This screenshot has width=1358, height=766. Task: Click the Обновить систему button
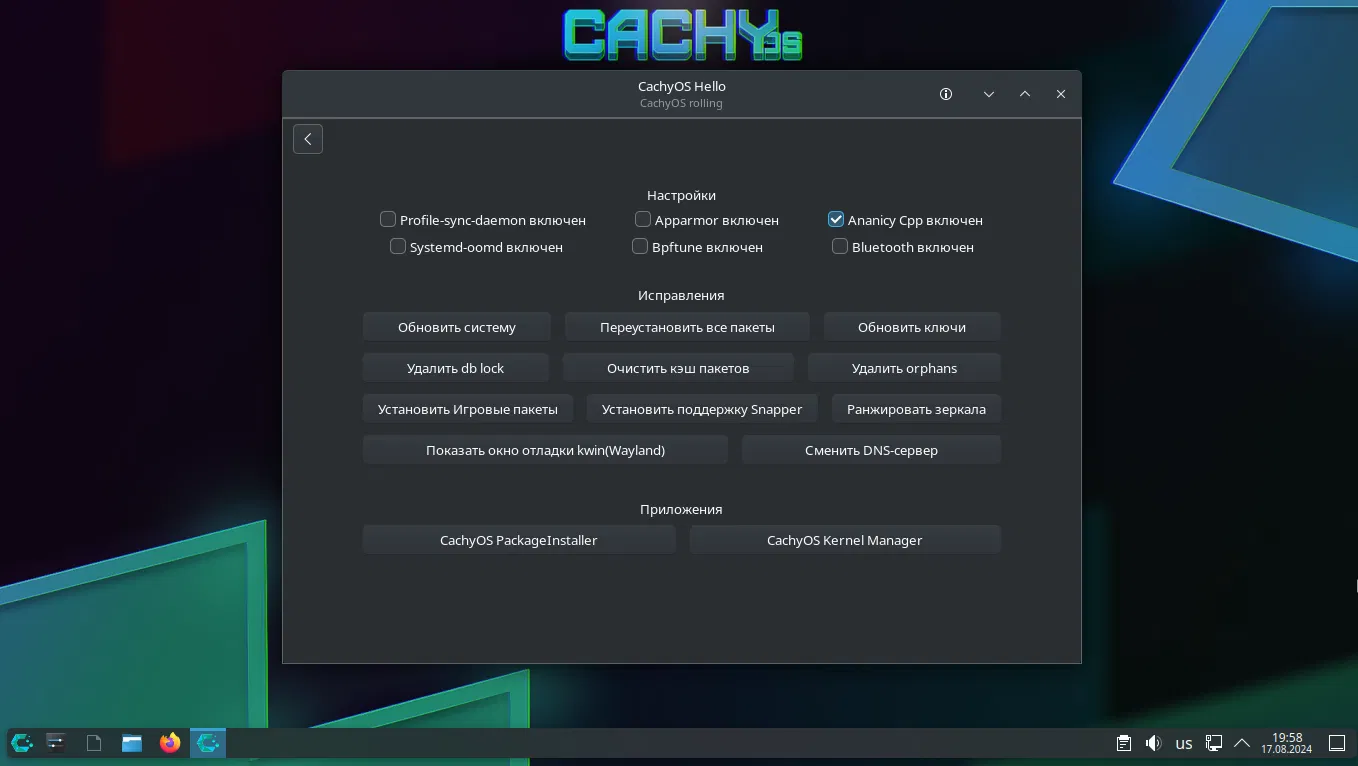457,327
